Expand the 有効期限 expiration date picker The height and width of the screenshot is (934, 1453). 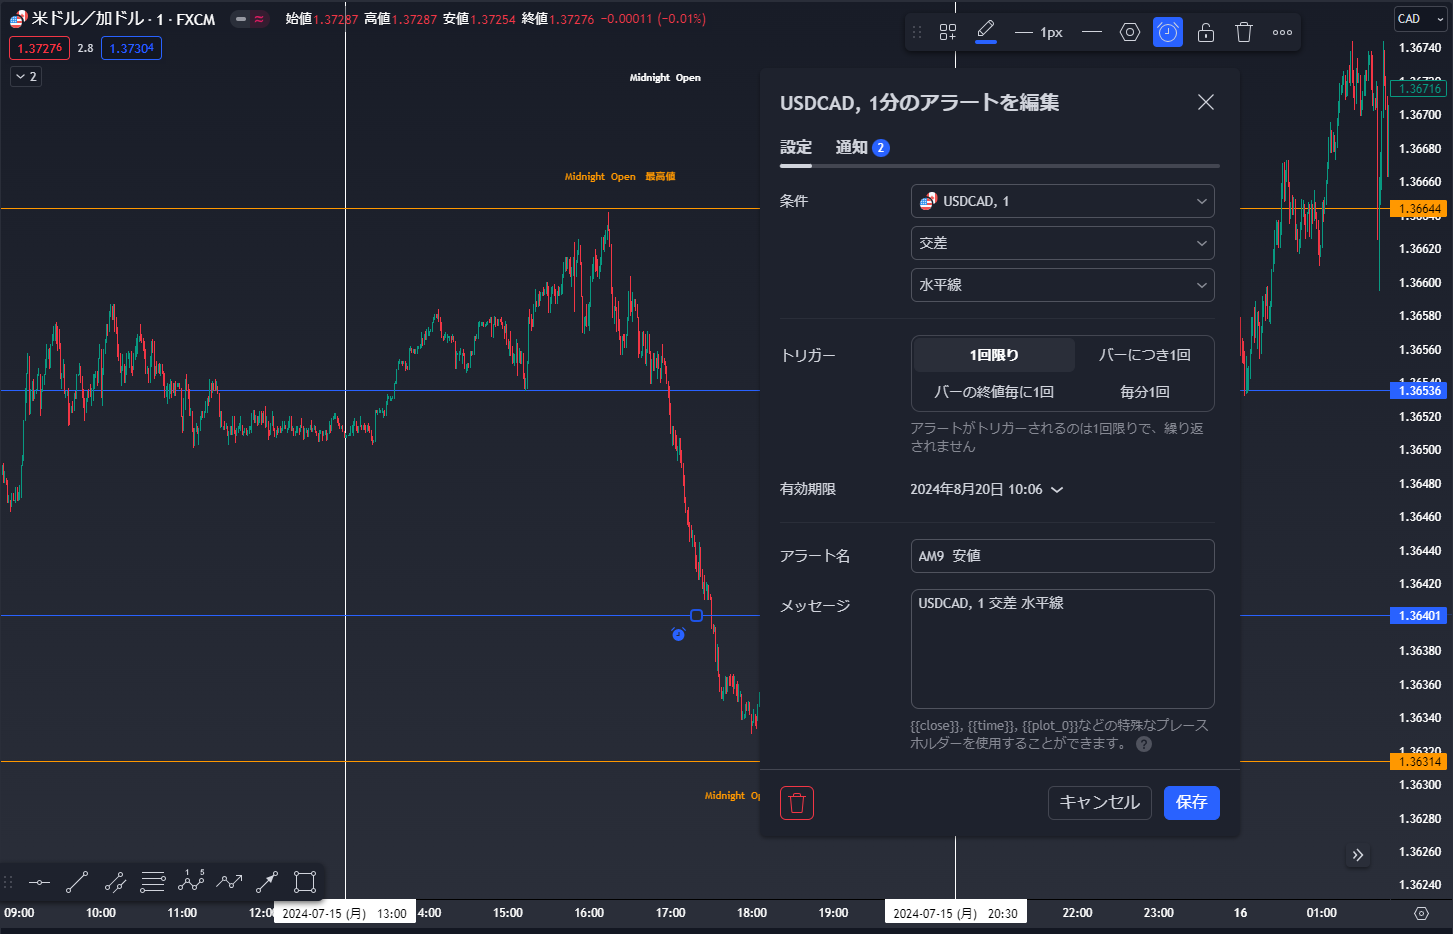tap(986, 490)
